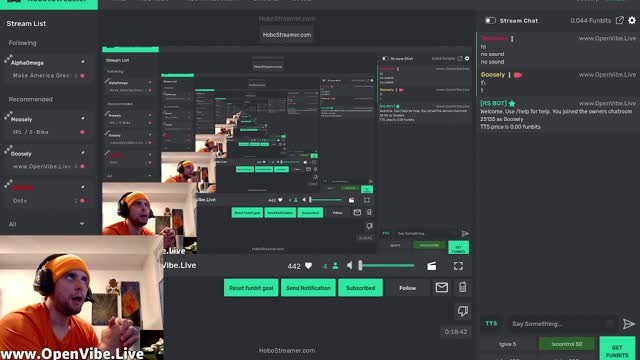Click the thumbs down icon under the remote
This screenshot has width=640, height=360.
pos(462,311)
